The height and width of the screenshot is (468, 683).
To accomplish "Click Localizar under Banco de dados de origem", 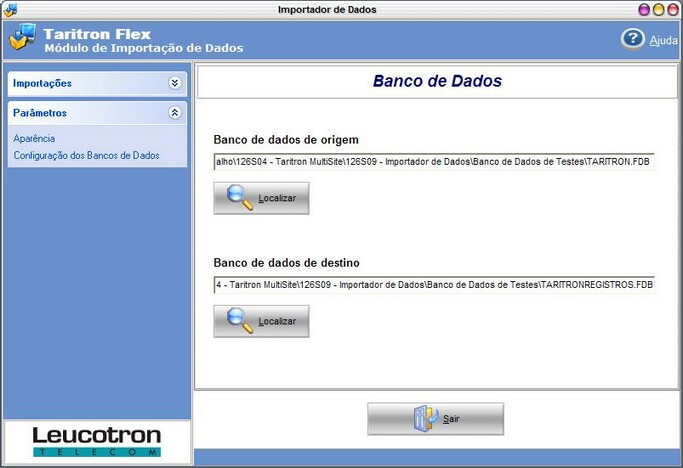I will pos(261,198).
